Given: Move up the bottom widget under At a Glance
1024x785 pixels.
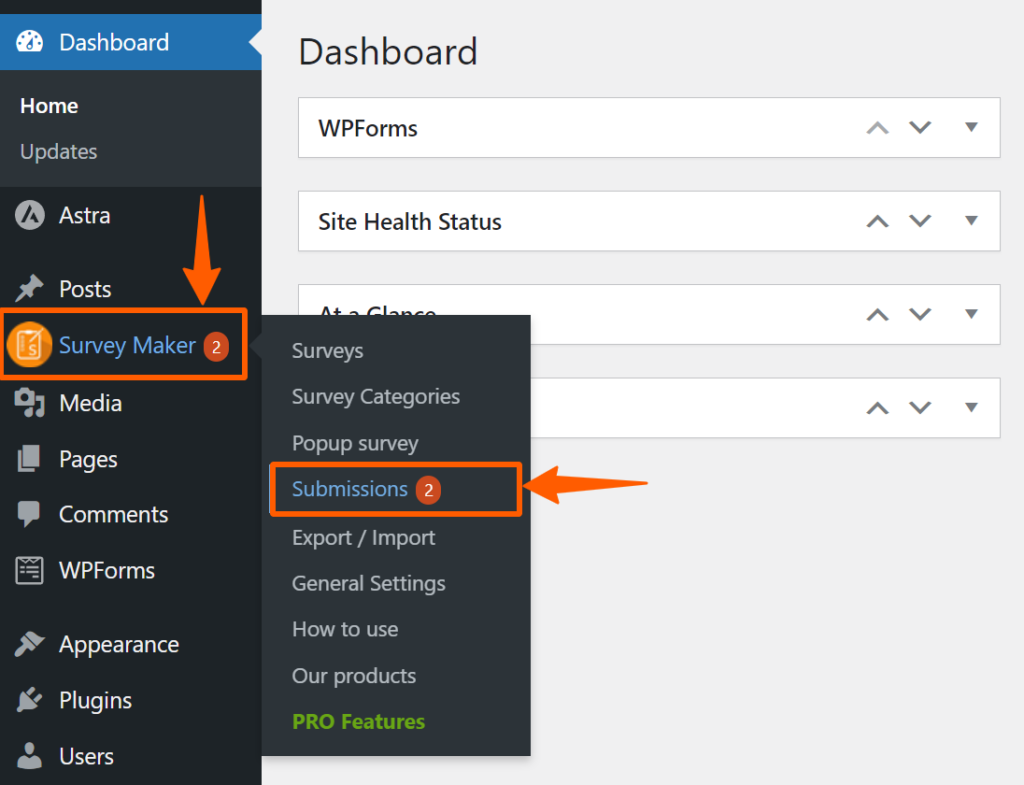Looking at the screenshot, I should tap(878, 408).
